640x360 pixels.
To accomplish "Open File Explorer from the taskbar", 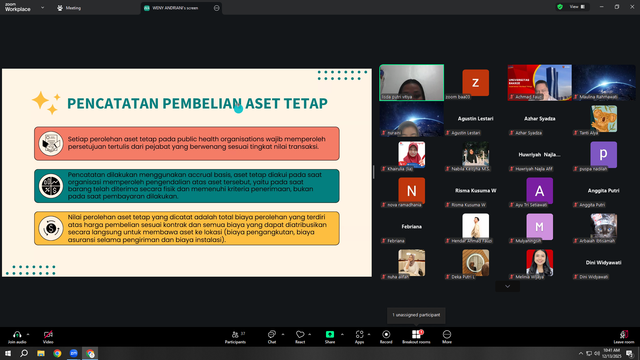I will coord(41,353).
